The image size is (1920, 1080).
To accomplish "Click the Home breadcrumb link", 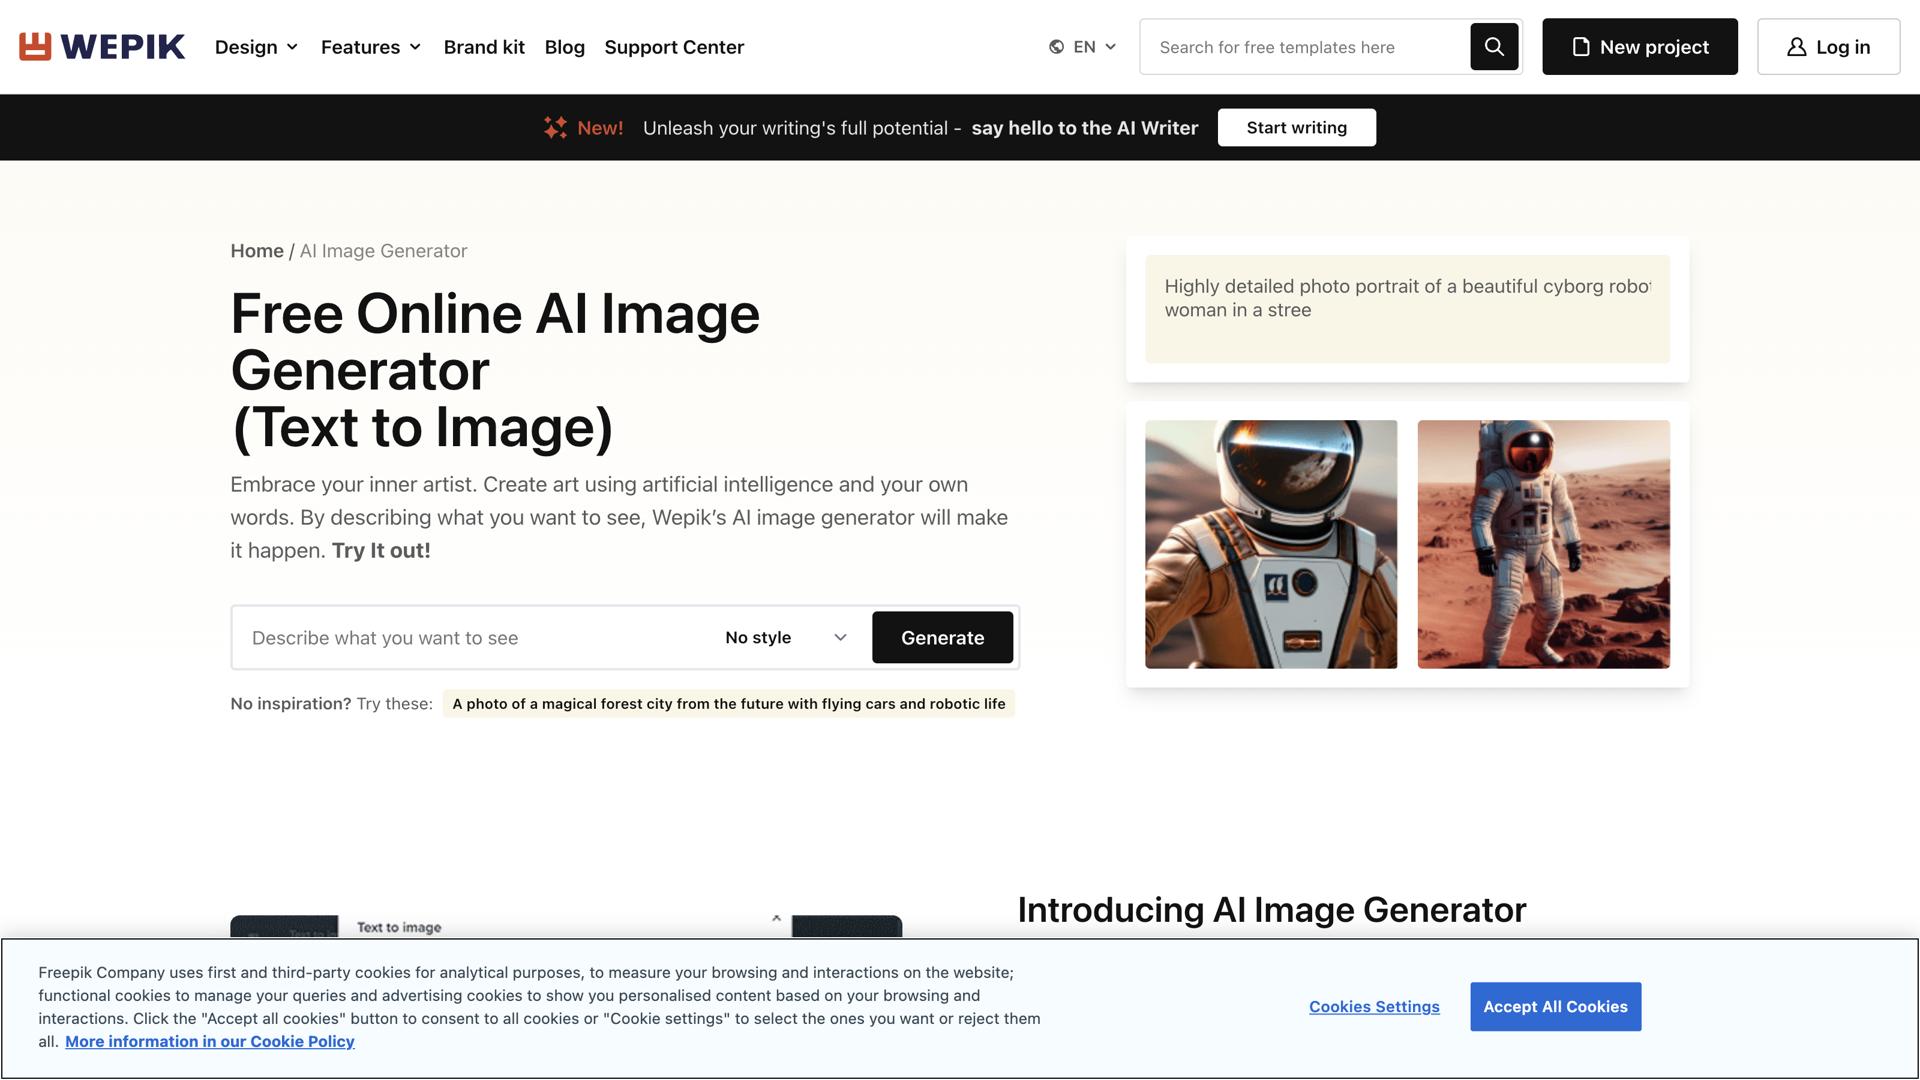I will point(257,251).
